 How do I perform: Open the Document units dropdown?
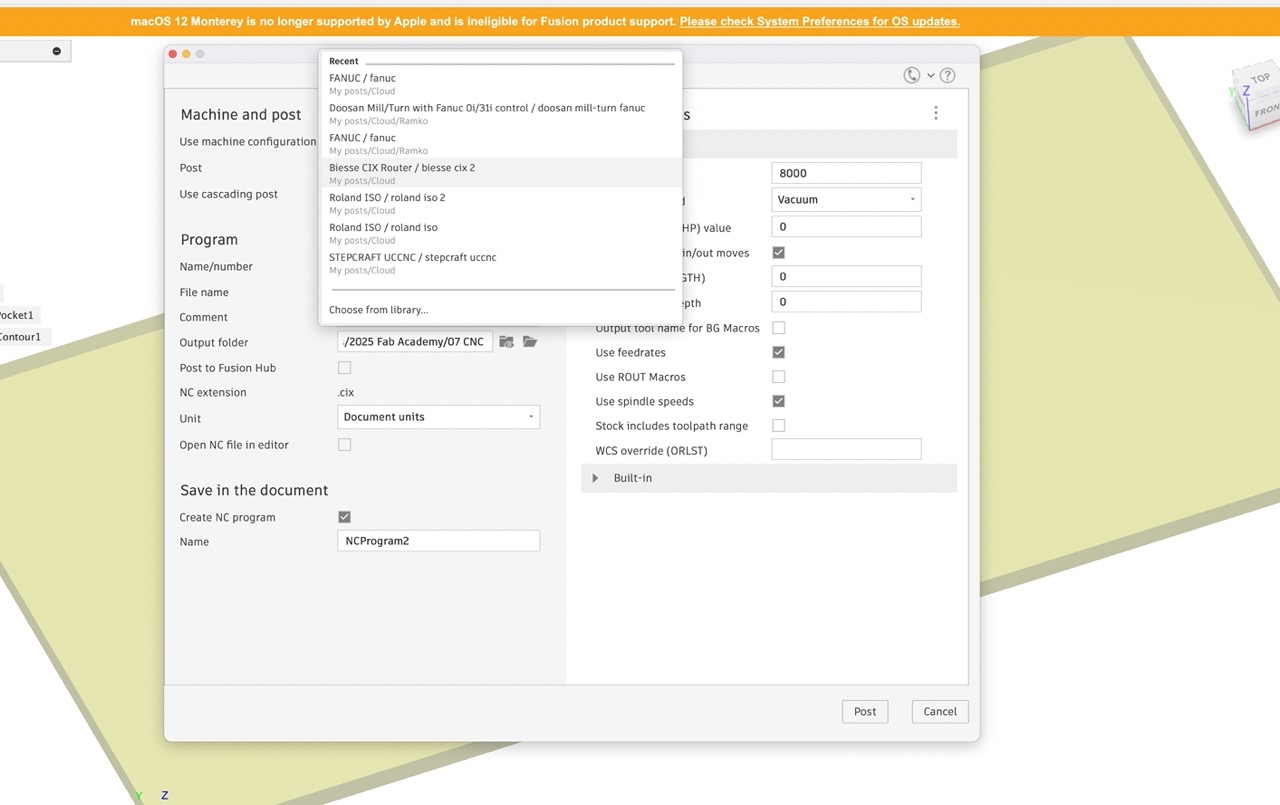[438, 417]
